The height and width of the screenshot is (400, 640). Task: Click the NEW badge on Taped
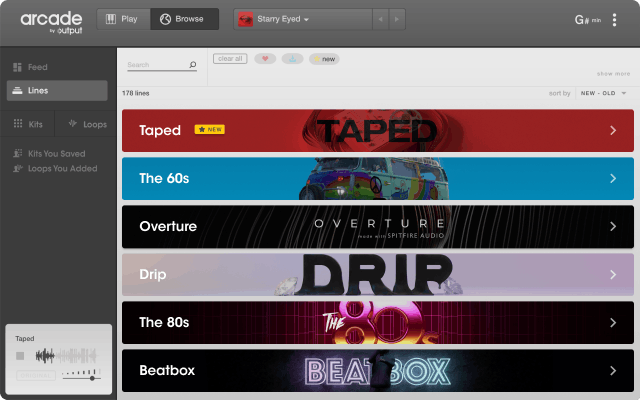(209, 129)
